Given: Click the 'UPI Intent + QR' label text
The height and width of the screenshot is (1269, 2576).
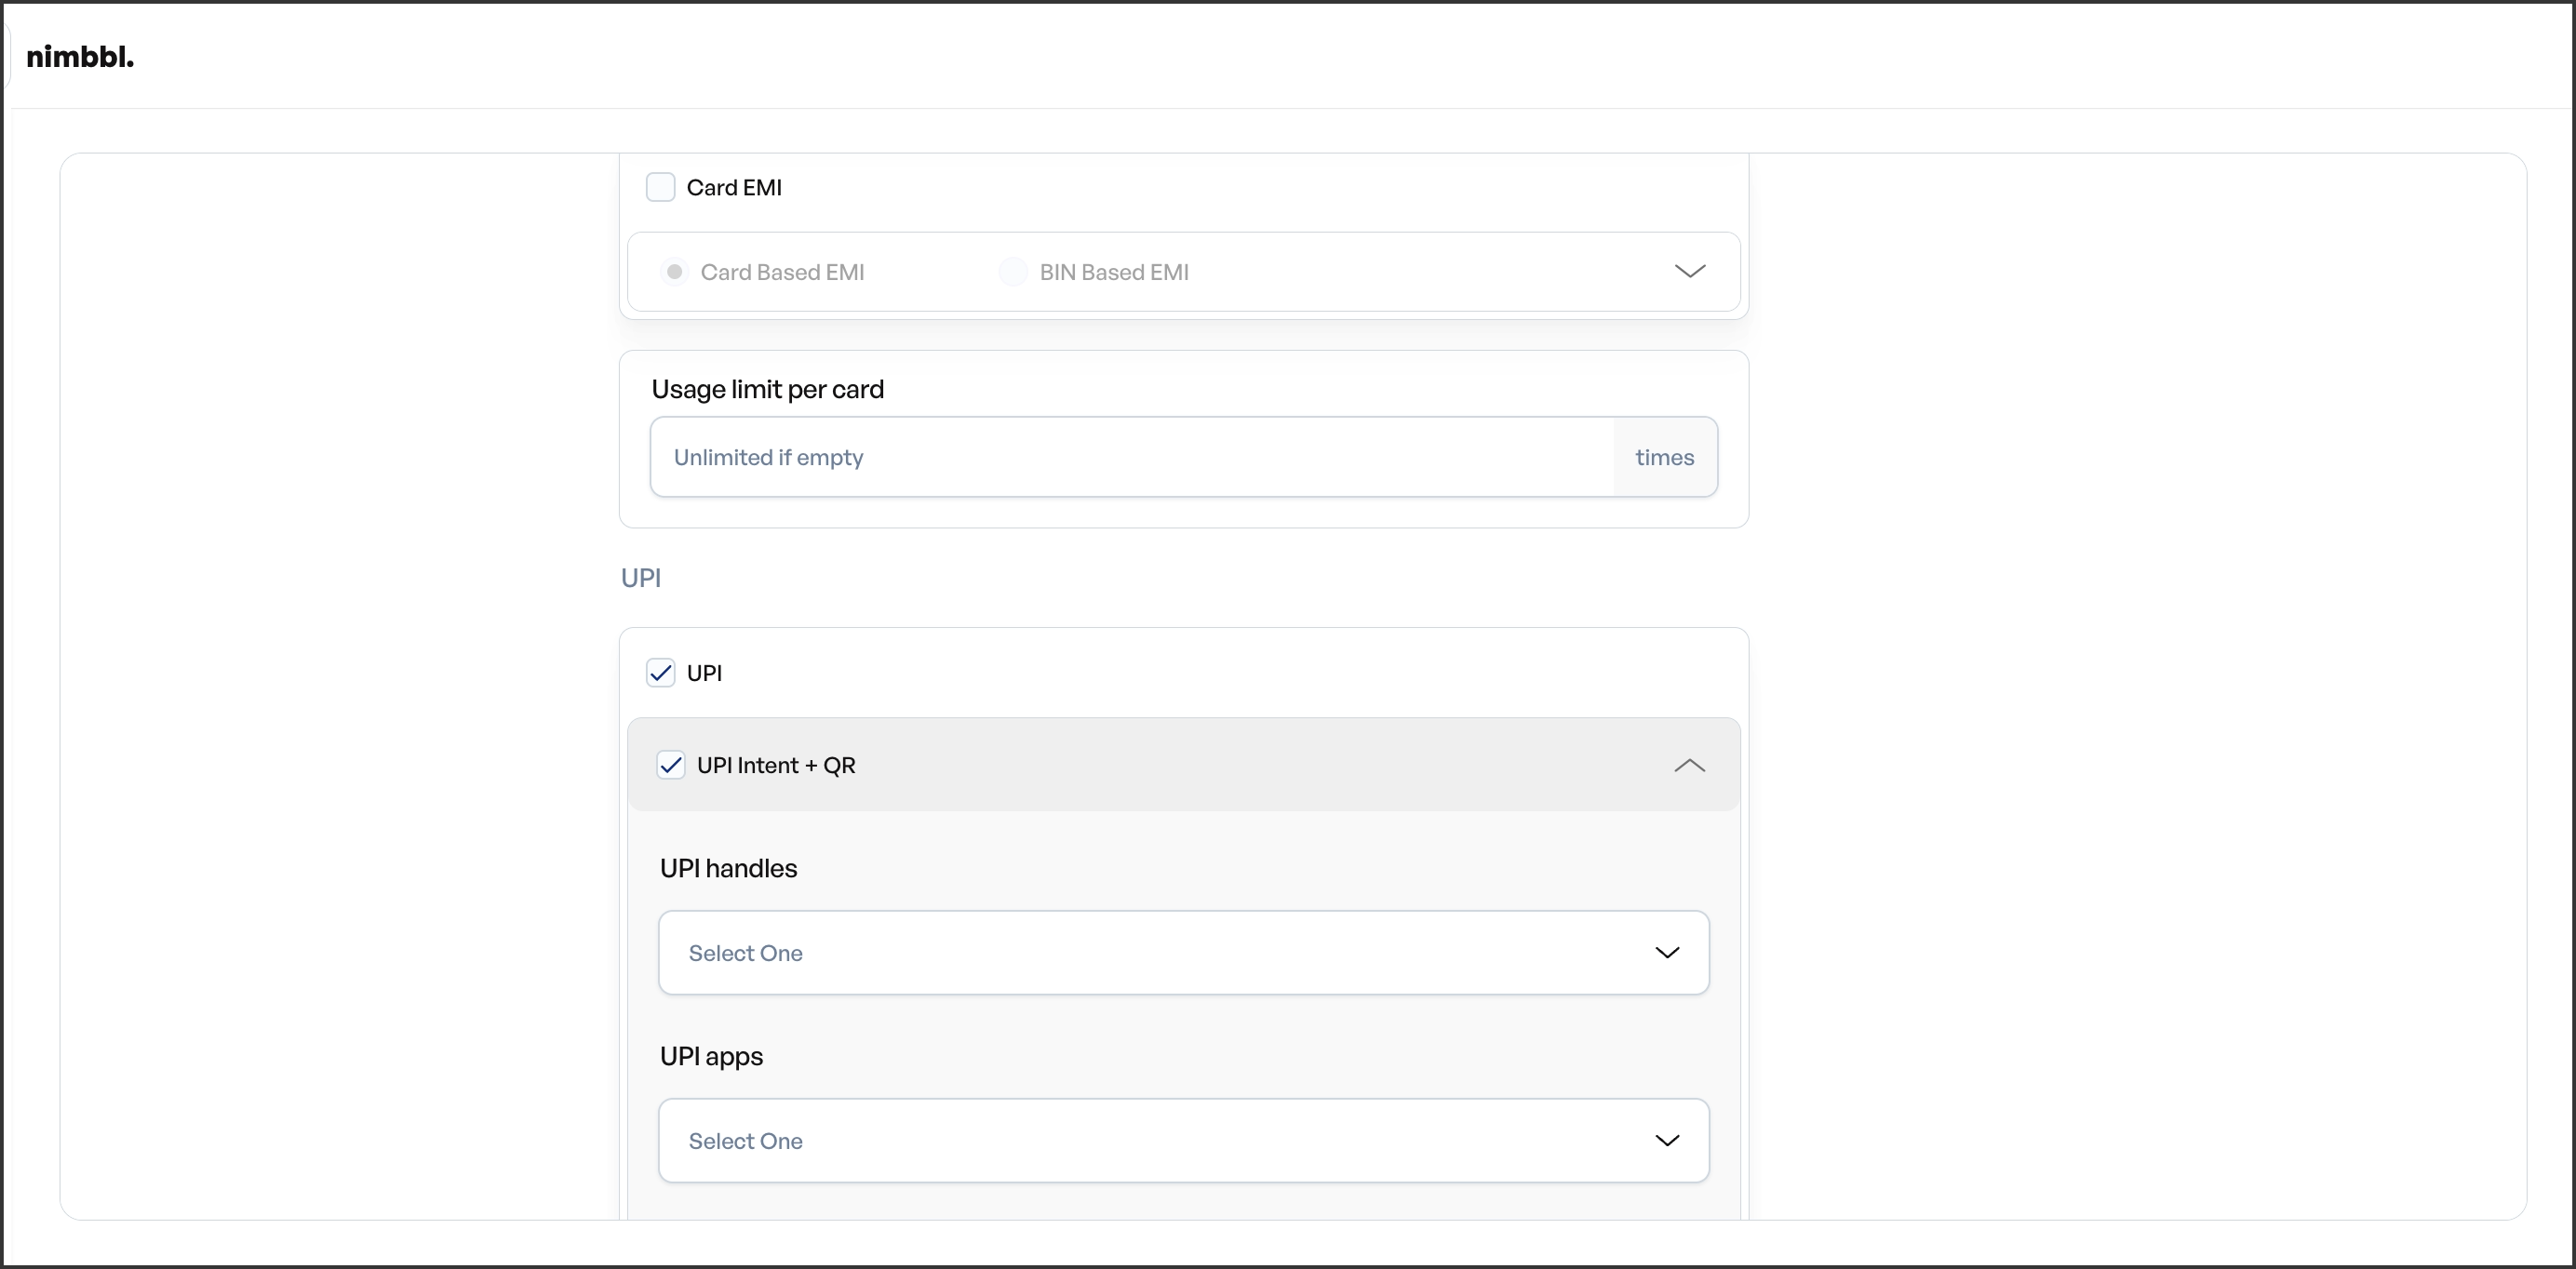Looking at the screenshot, I should (776, 765).
